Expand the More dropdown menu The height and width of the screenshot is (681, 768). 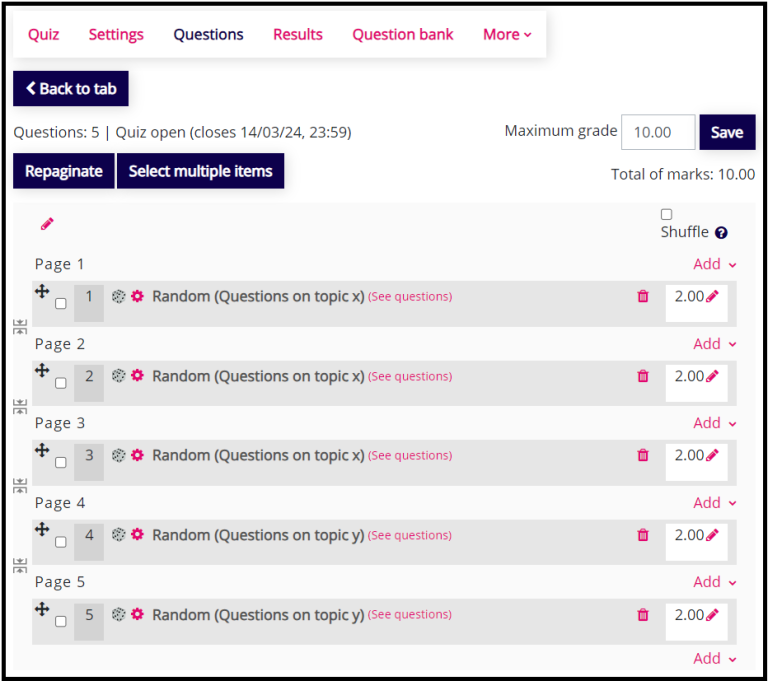pyautogui.click(x=507, y=34)
